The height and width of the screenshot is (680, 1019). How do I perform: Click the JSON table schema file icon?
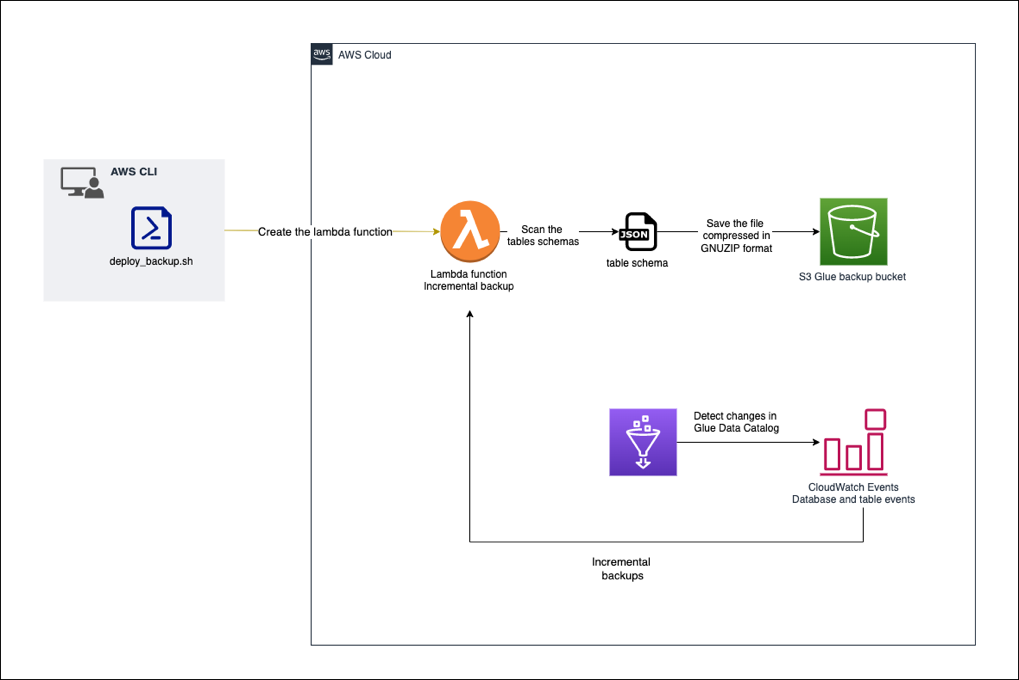point(638,231)
